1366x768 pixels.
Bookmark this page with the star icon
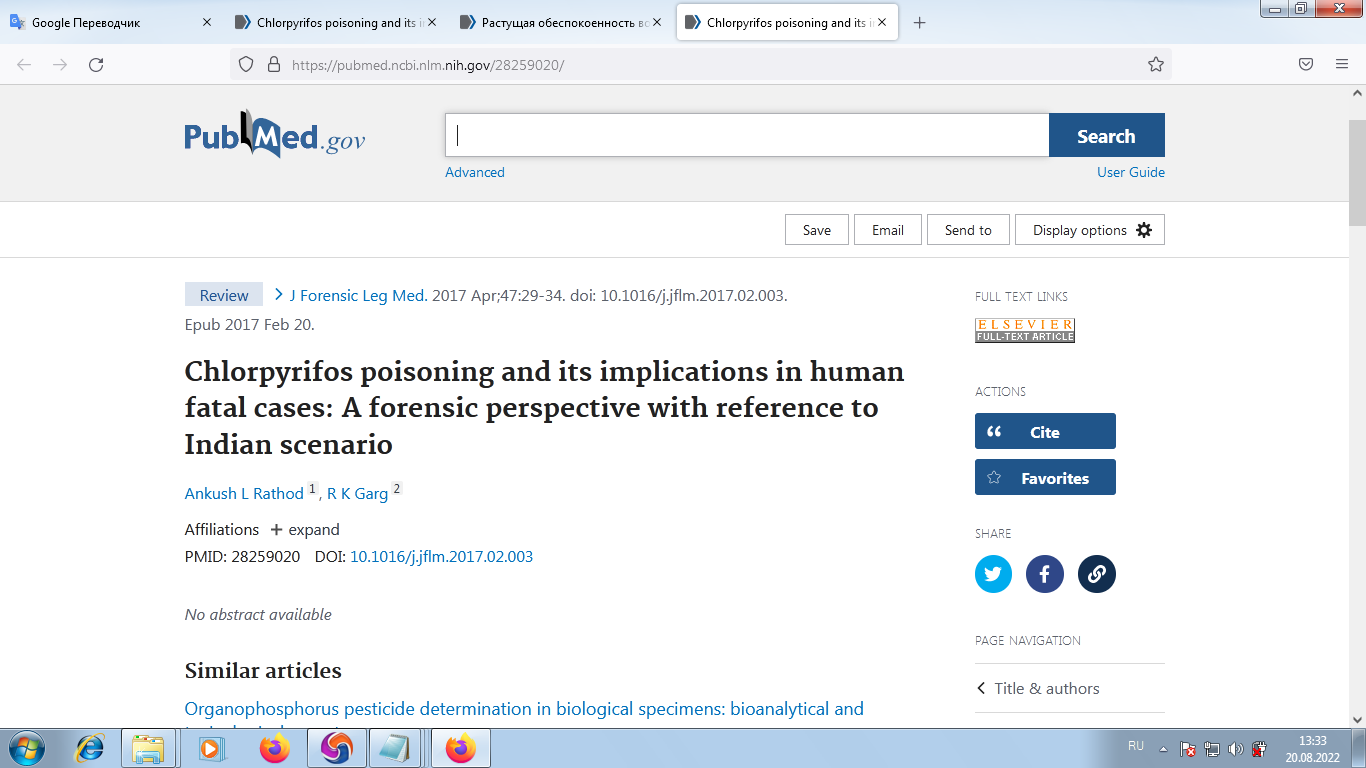(1155, 64)
